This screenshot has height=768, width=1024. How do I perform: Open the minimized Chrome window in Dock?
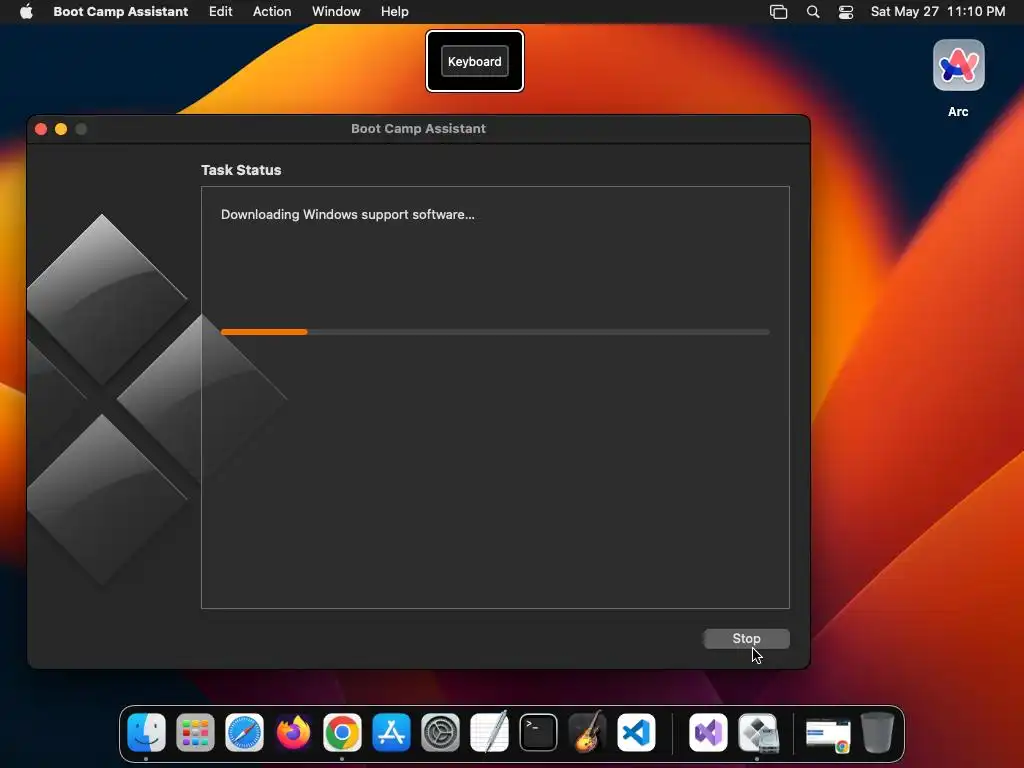point(828,735)
